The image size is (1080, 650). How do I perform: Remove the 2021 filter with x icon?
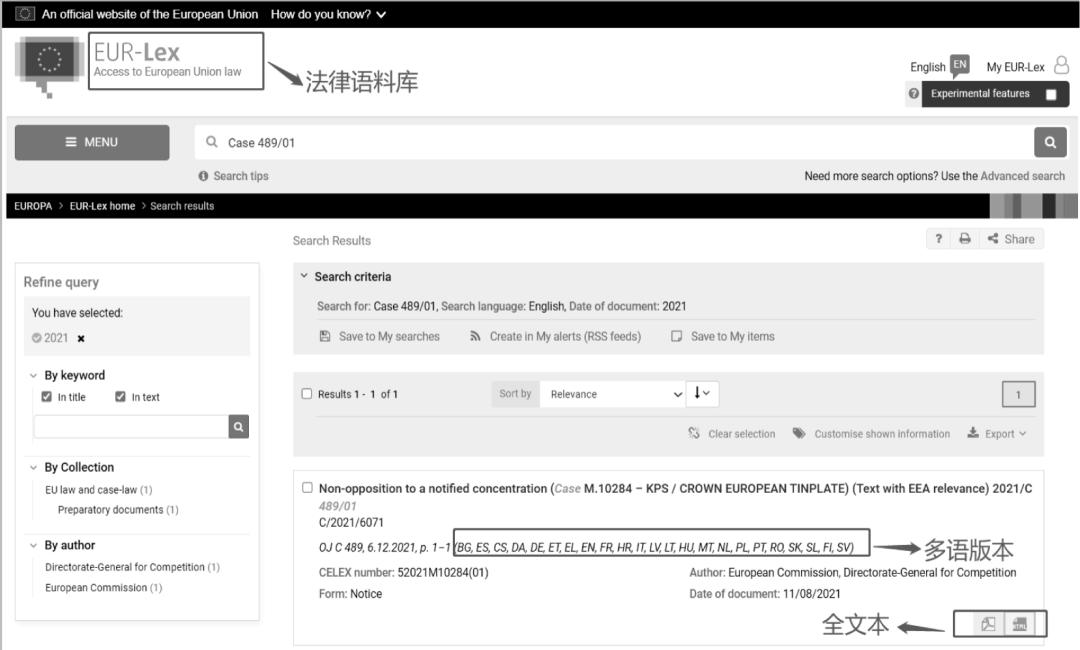coord(81,338)
